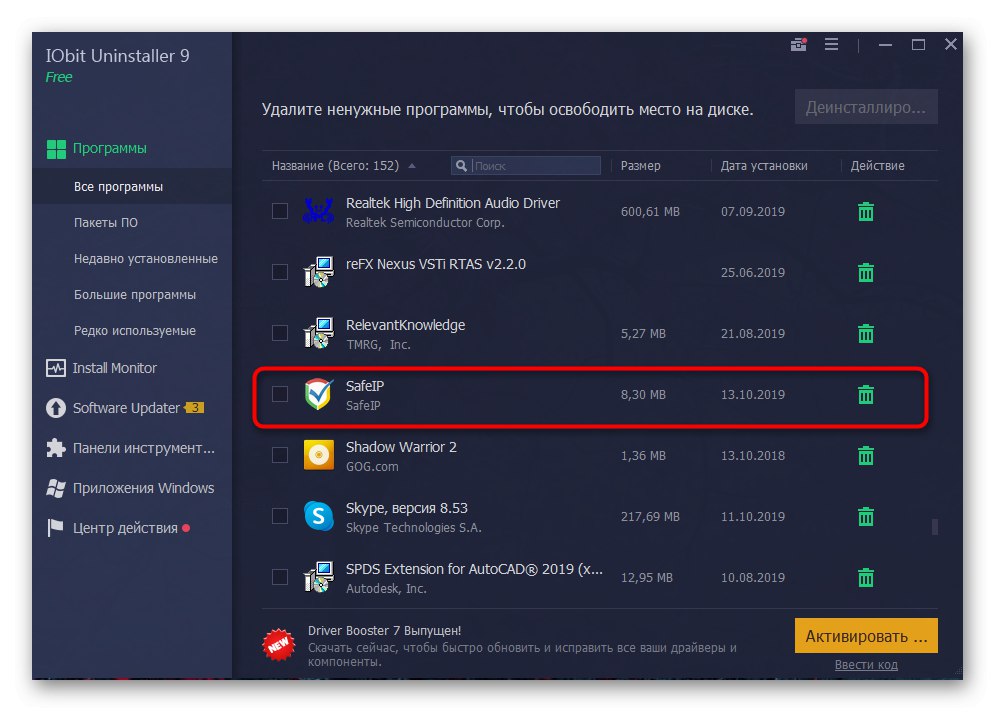Viewport: 995px width, 712px height.
Task: Select the Shadow Warrior 2 name
Action: click(401, 447)
